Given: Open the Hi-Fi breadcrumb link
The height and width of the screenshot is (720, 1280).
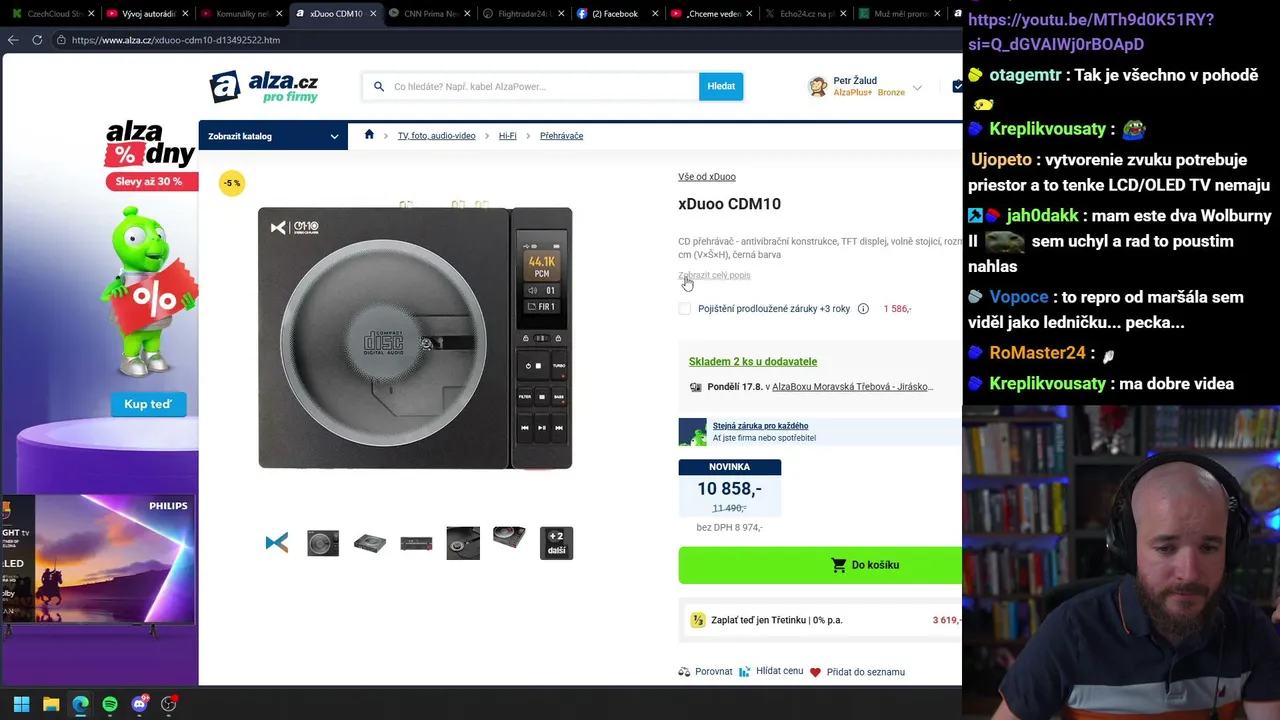Looking at the screenshot, I should click(508, 136).
